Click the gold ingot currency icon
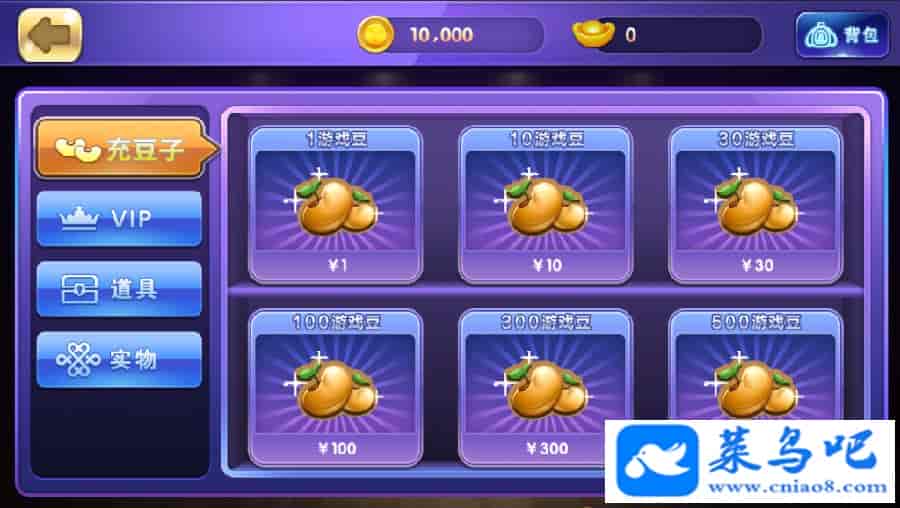 pyautogui.click(x=593, y=34)
